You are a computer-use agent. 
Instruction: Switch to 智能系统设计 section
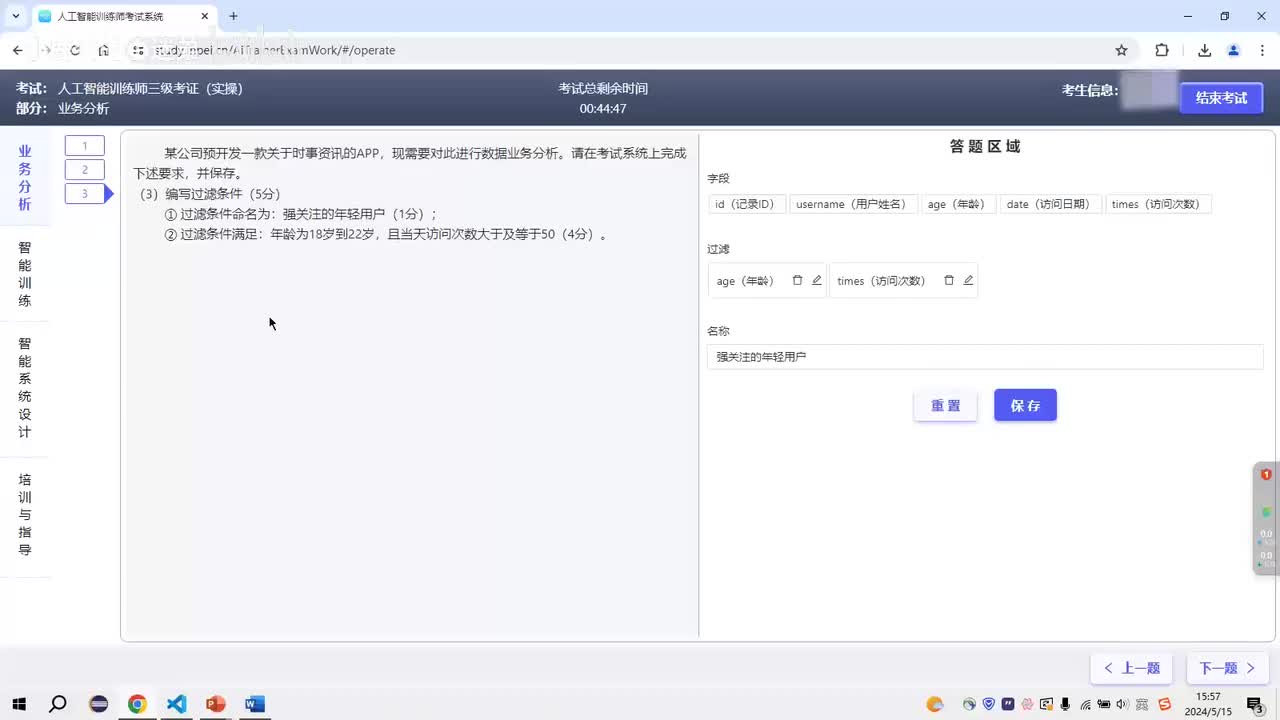pyautogui.click(x=25, y=388)
